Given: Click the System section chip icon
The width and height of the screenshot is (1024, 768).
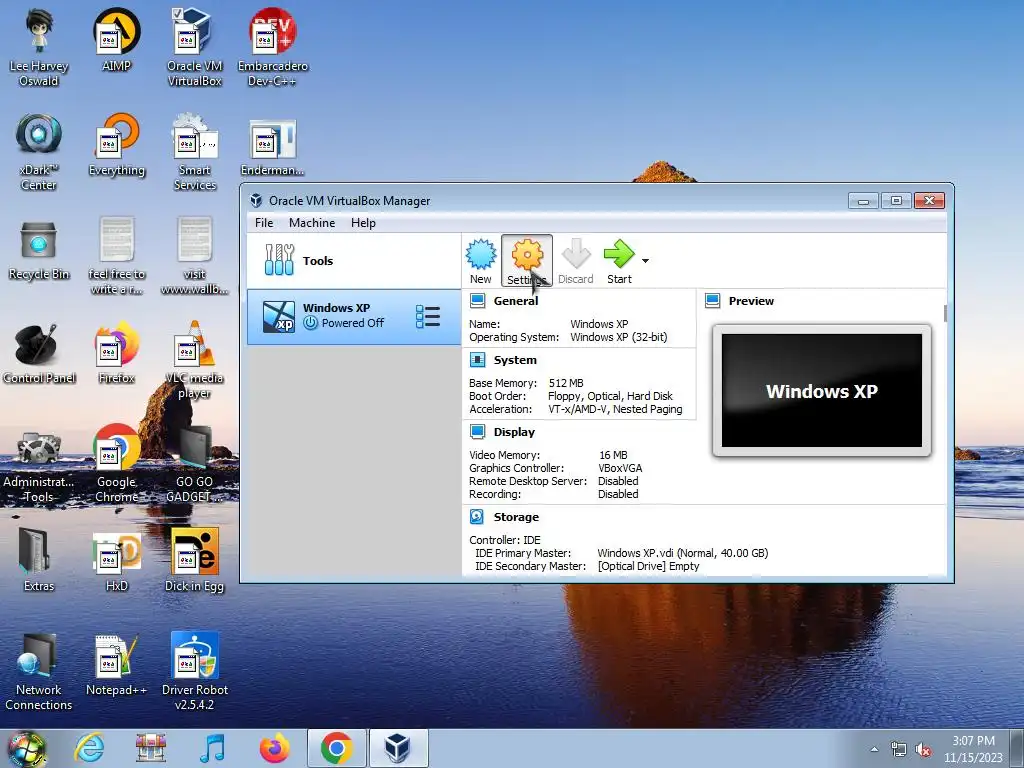Looking at the screenshot, I should 478,359.
